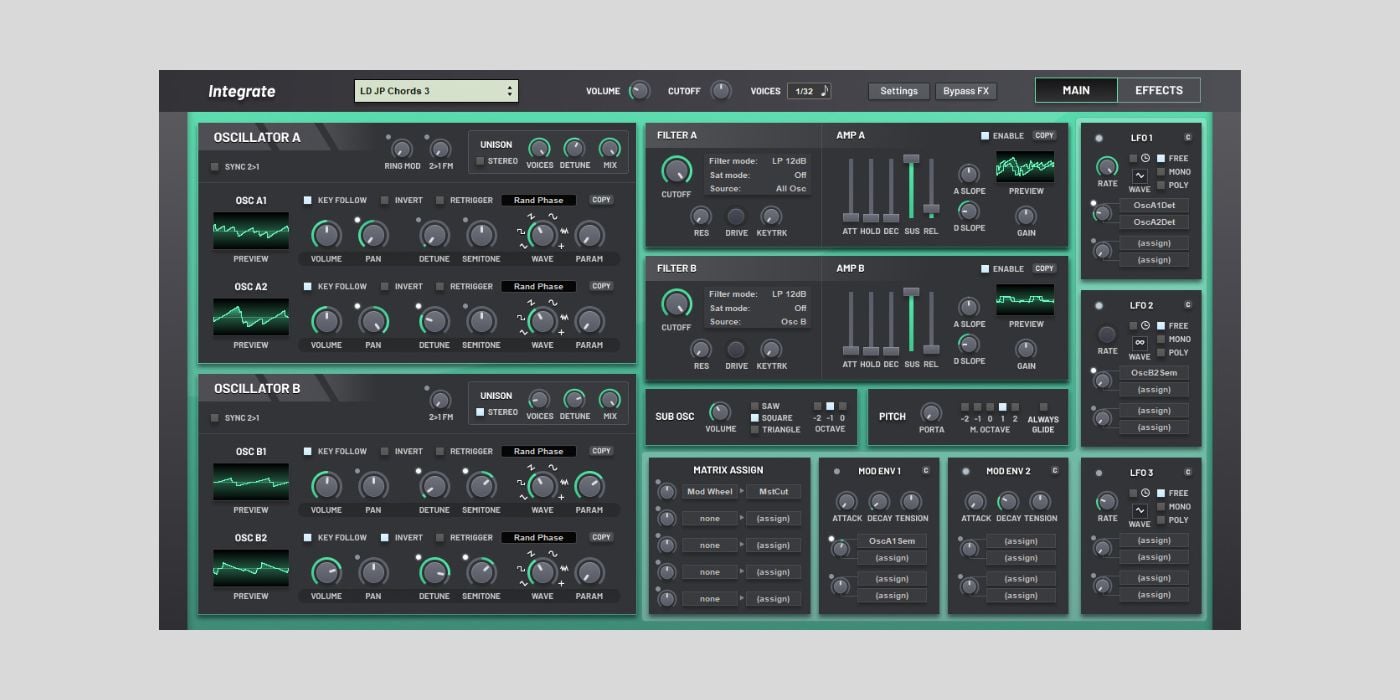Click the small C button in LFO 3
1400x700 pixels.
(x=1188, y=472)
